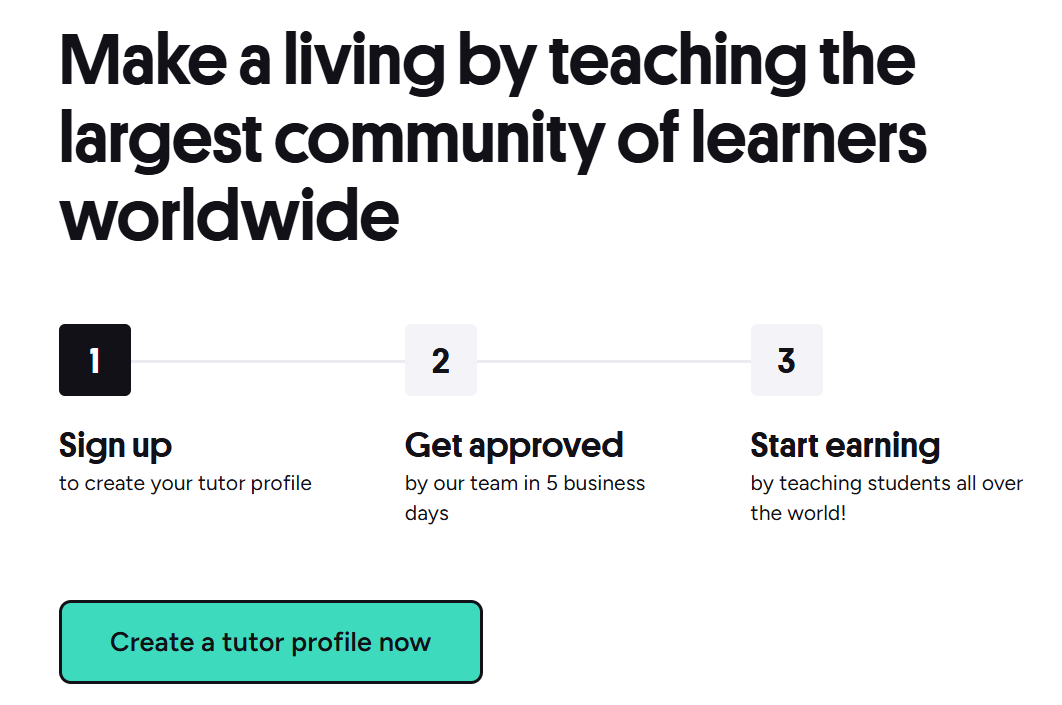Click 'by our team in 5 business' text
The image size is (1062, 705).
pos(525,484)
